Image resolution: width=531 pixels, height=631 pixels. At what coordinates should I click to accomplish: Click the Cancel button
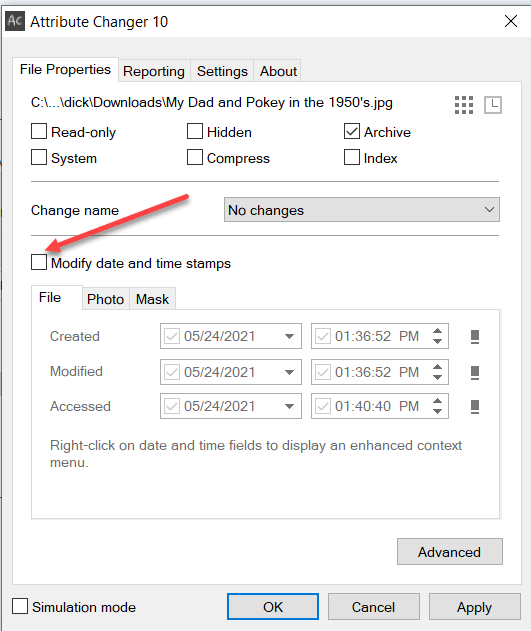tap(374, 606)
